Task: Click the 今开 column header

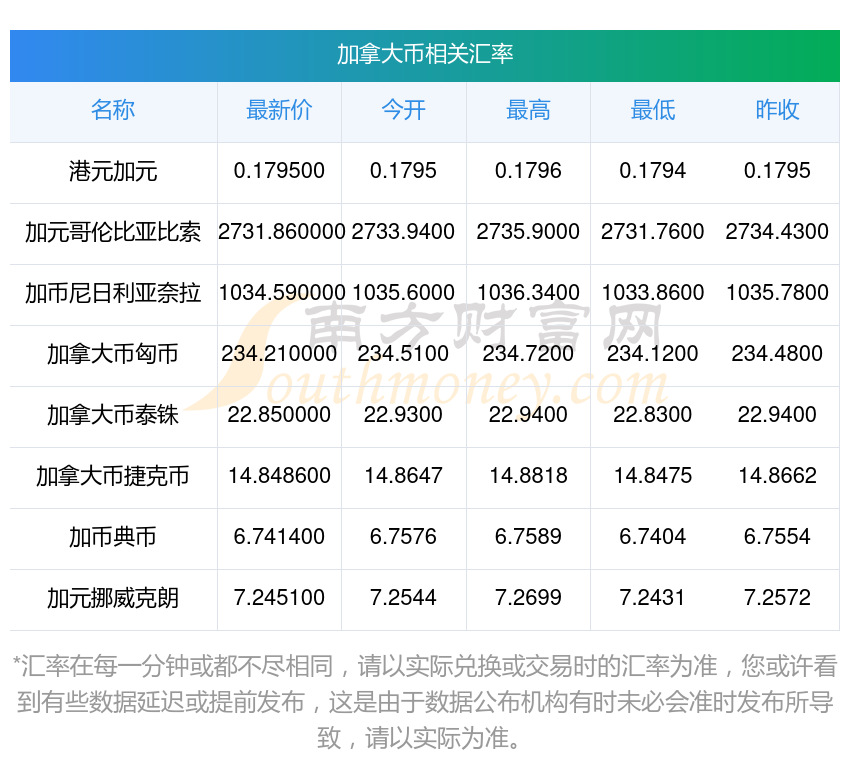Action: click(403, 110)
